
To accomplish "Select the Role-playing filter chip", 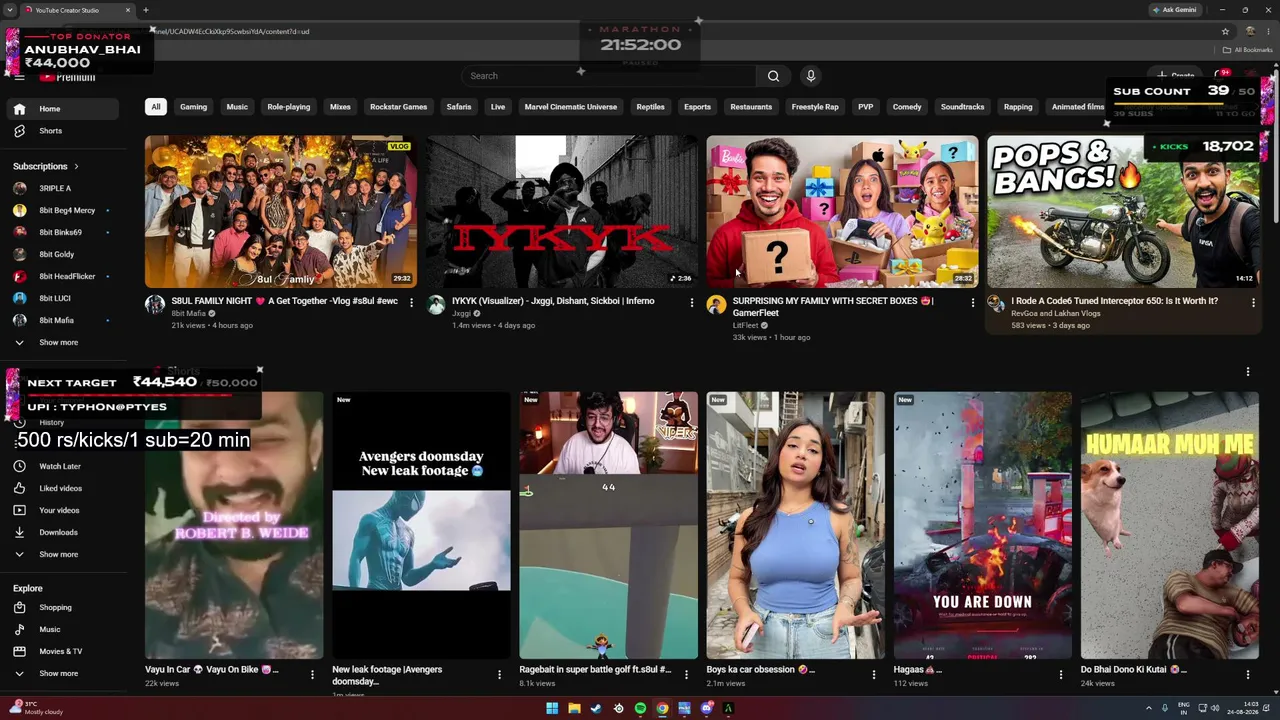I will point(289,107).
